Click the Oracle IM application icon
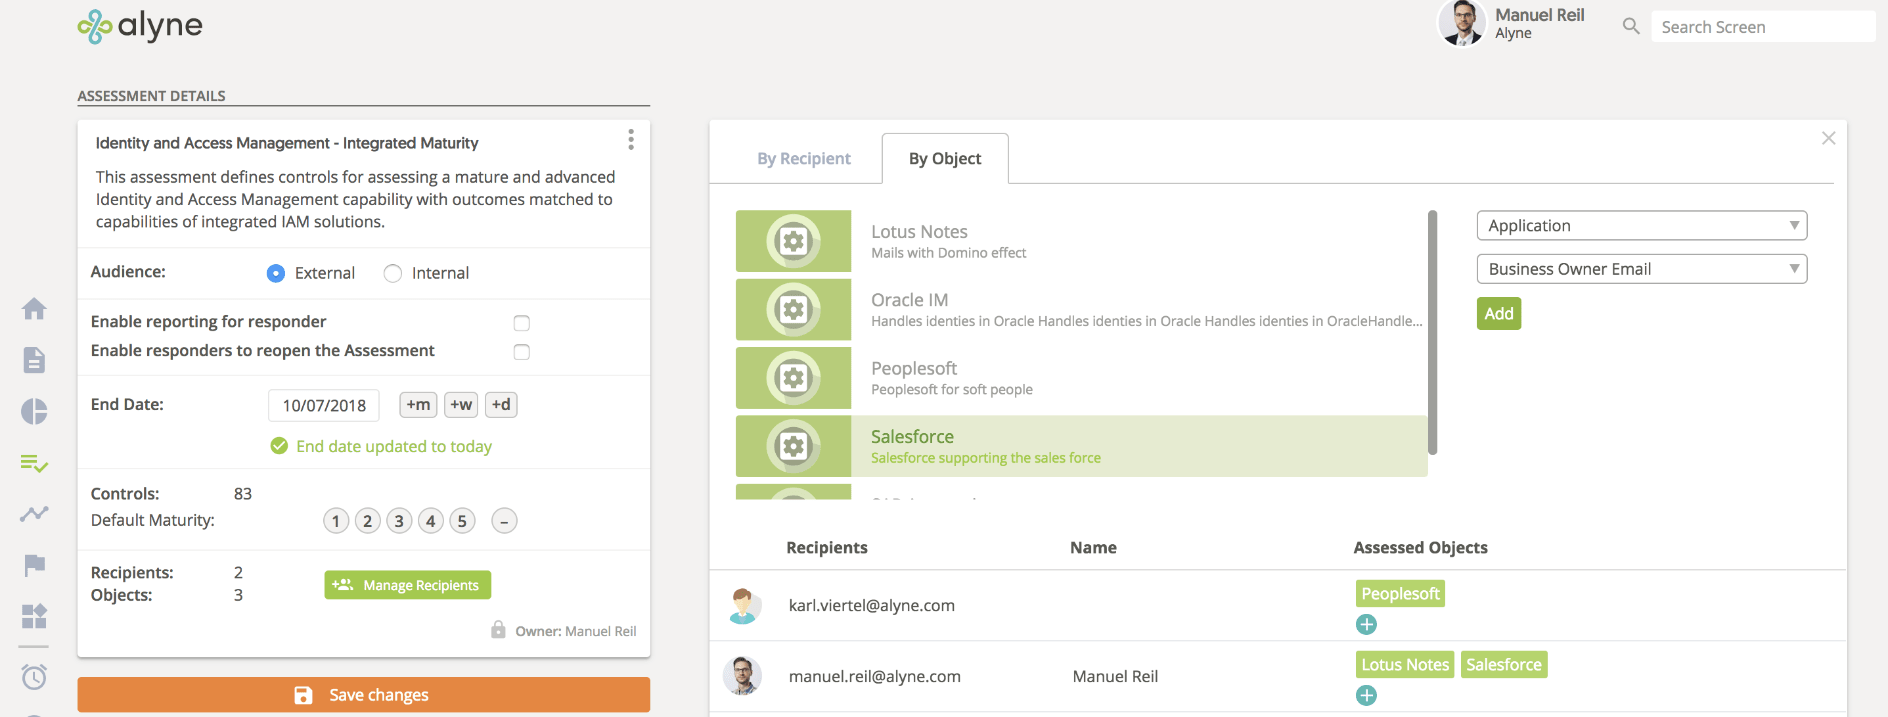The height and width of the screenshot is (717, 1888). tap(794, 309)
